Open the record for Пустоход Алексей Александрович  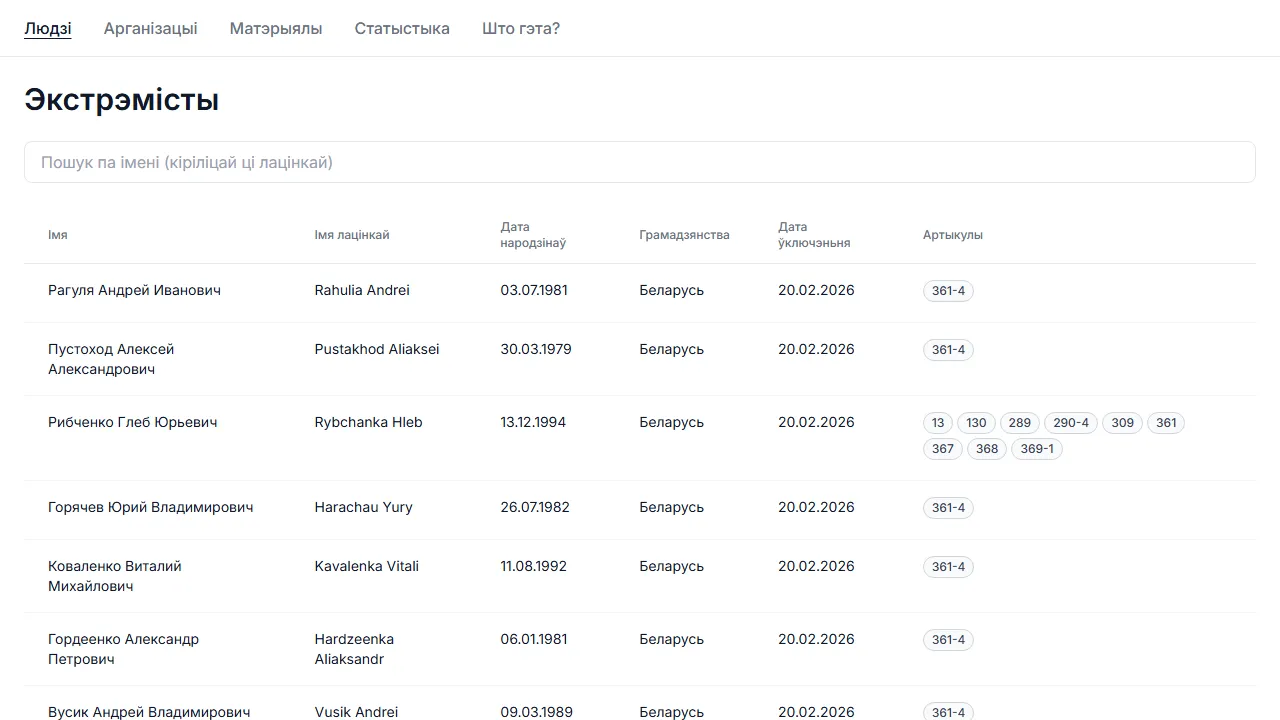(111, 359)
